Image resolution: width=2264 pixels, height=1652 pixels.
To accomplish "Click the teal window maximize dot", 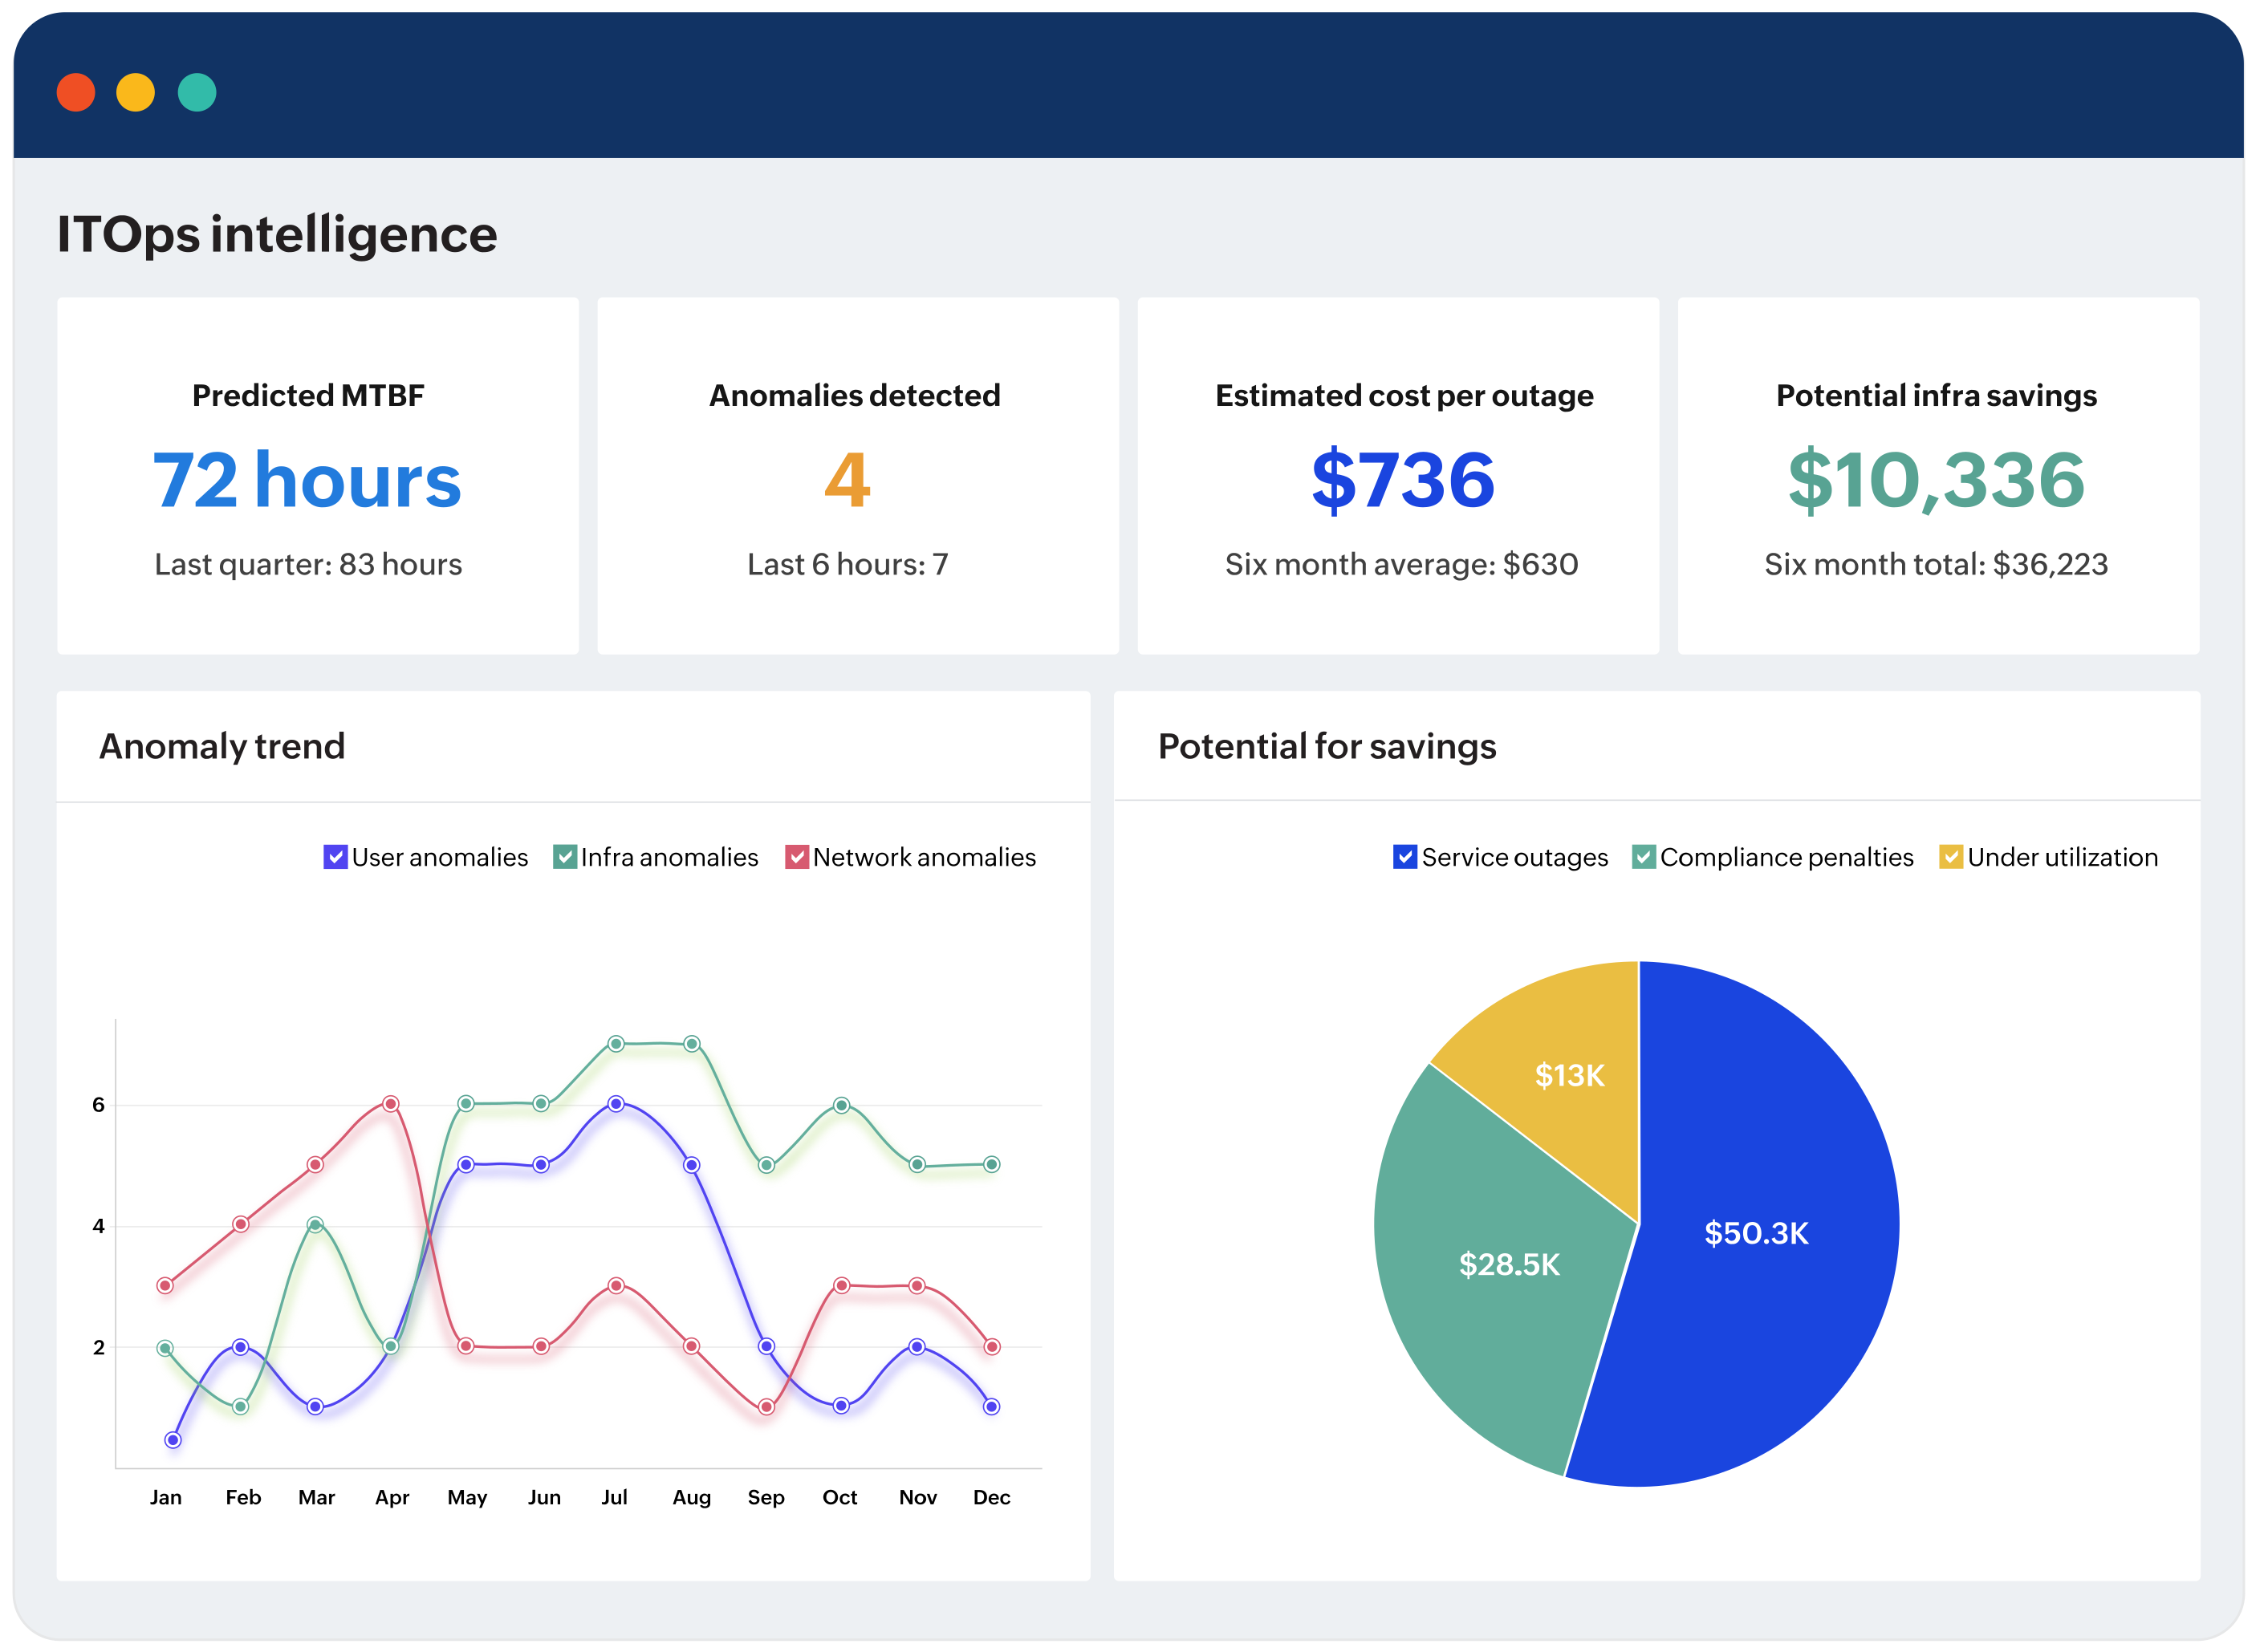I will pos(197,93).
